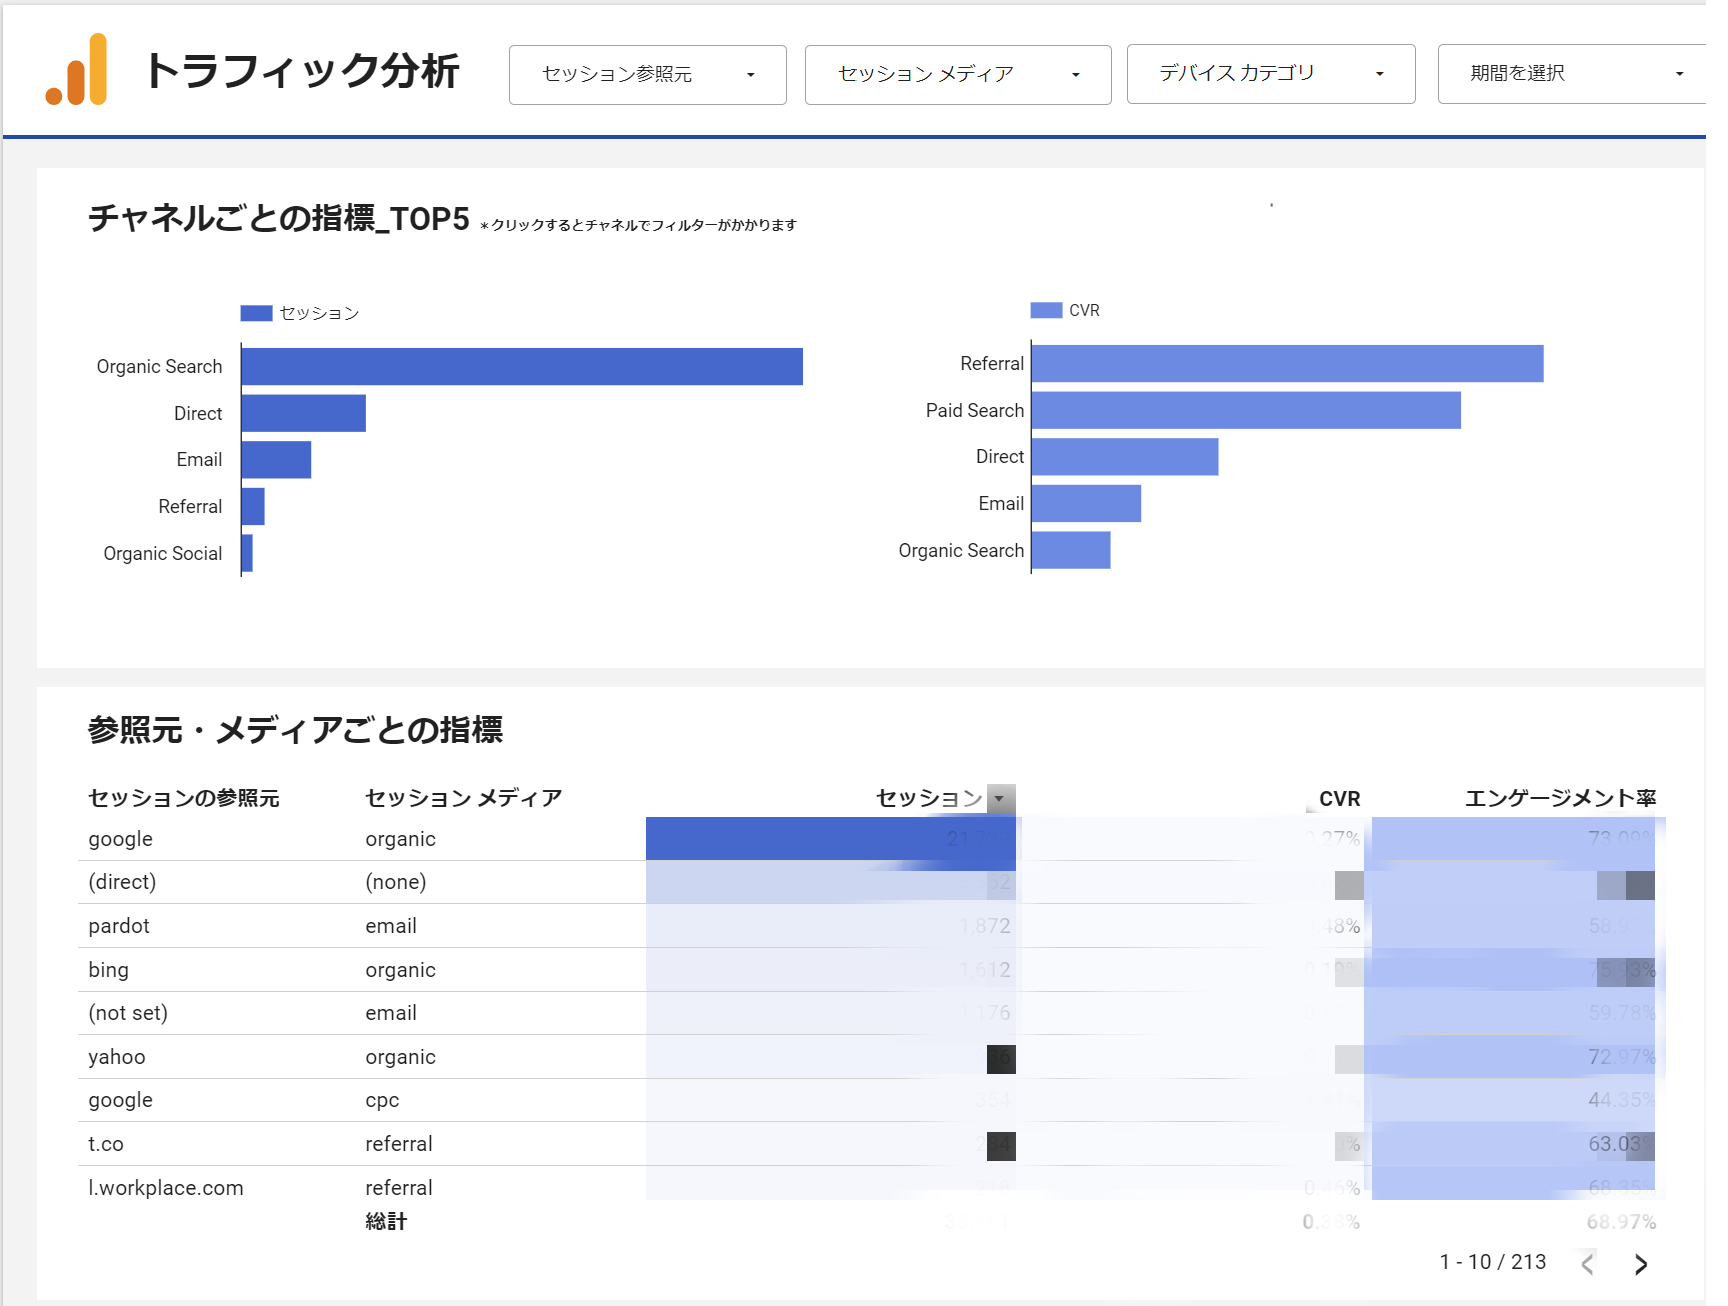Click previous page arrow in table pagination
Image resolution: width=1728 pixels, height=1306 pixels.
click(1587, 1264)
